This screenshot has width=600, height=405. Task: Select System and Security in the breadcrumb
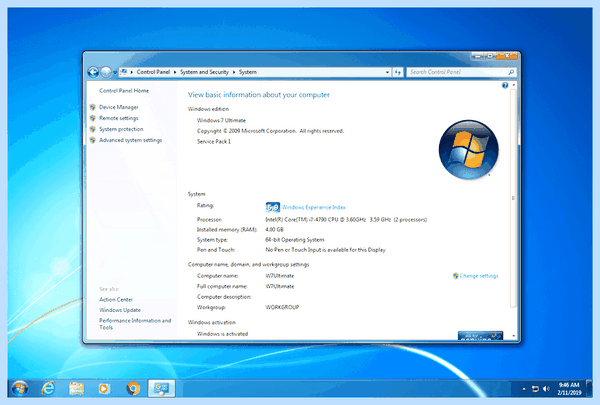pyautogui.click(x=204, y=72)
